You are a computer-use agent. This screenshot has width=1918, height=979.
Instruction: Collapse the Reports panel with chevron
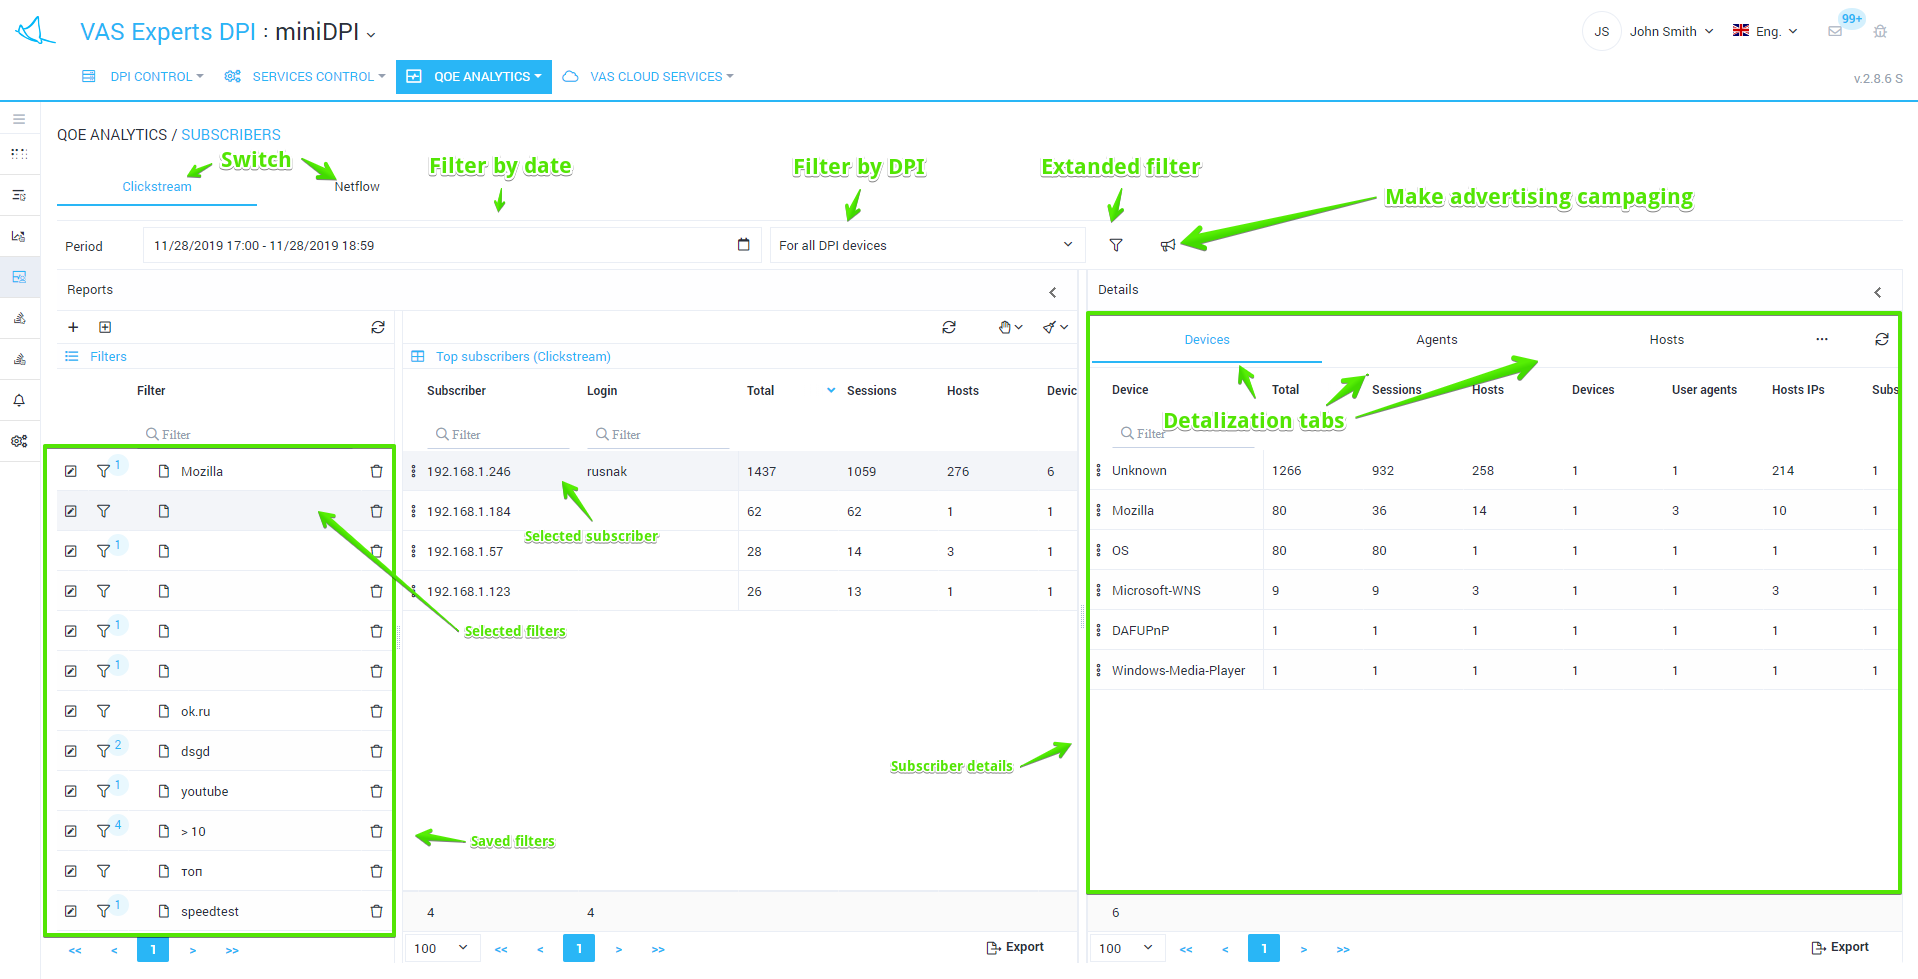pyautogui.click(x=1052, y=292)
